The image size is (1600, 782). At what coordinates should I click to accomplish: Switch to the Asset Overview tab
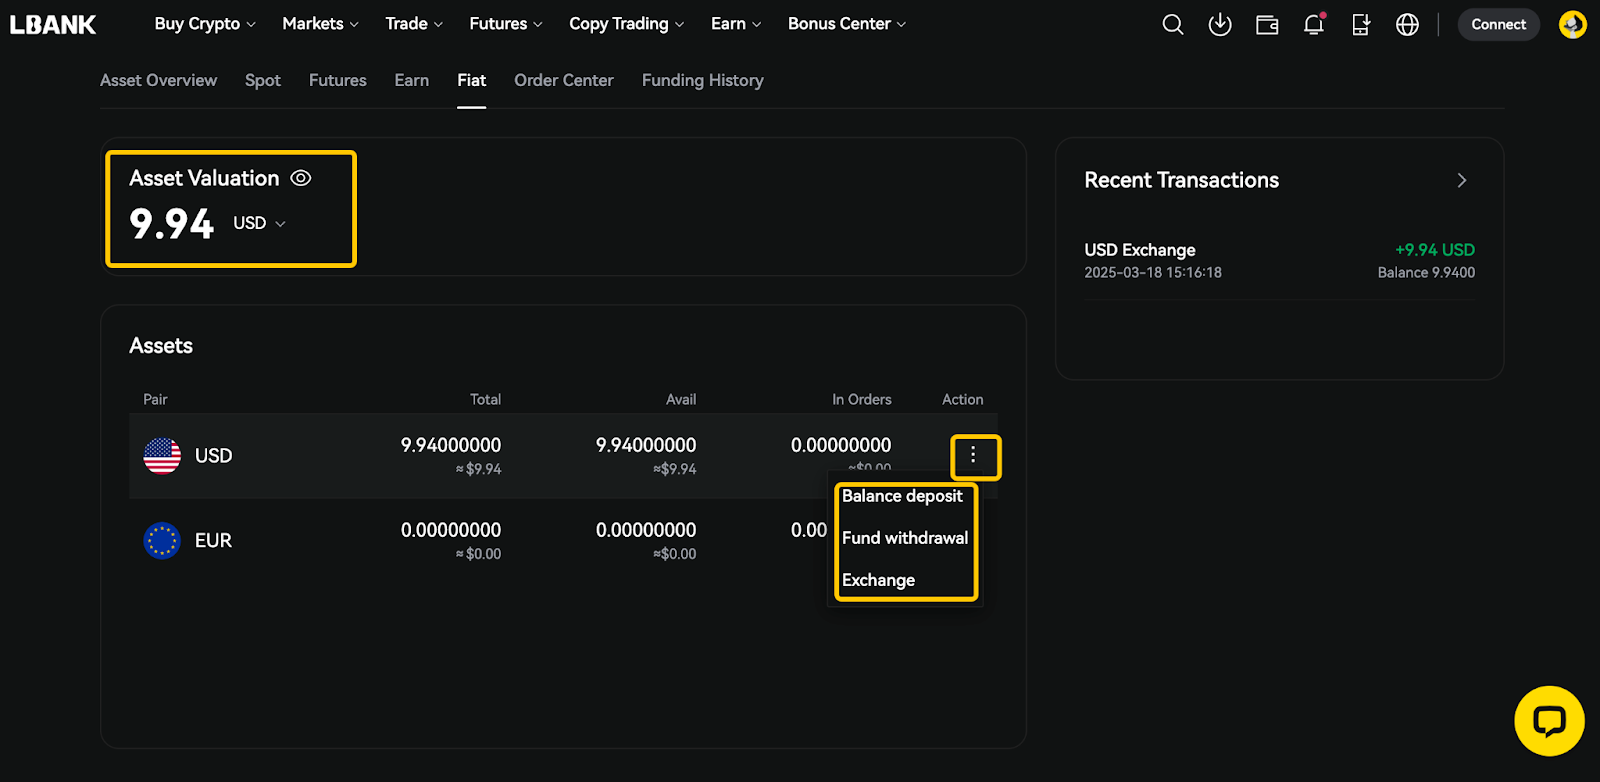[158, 80]
